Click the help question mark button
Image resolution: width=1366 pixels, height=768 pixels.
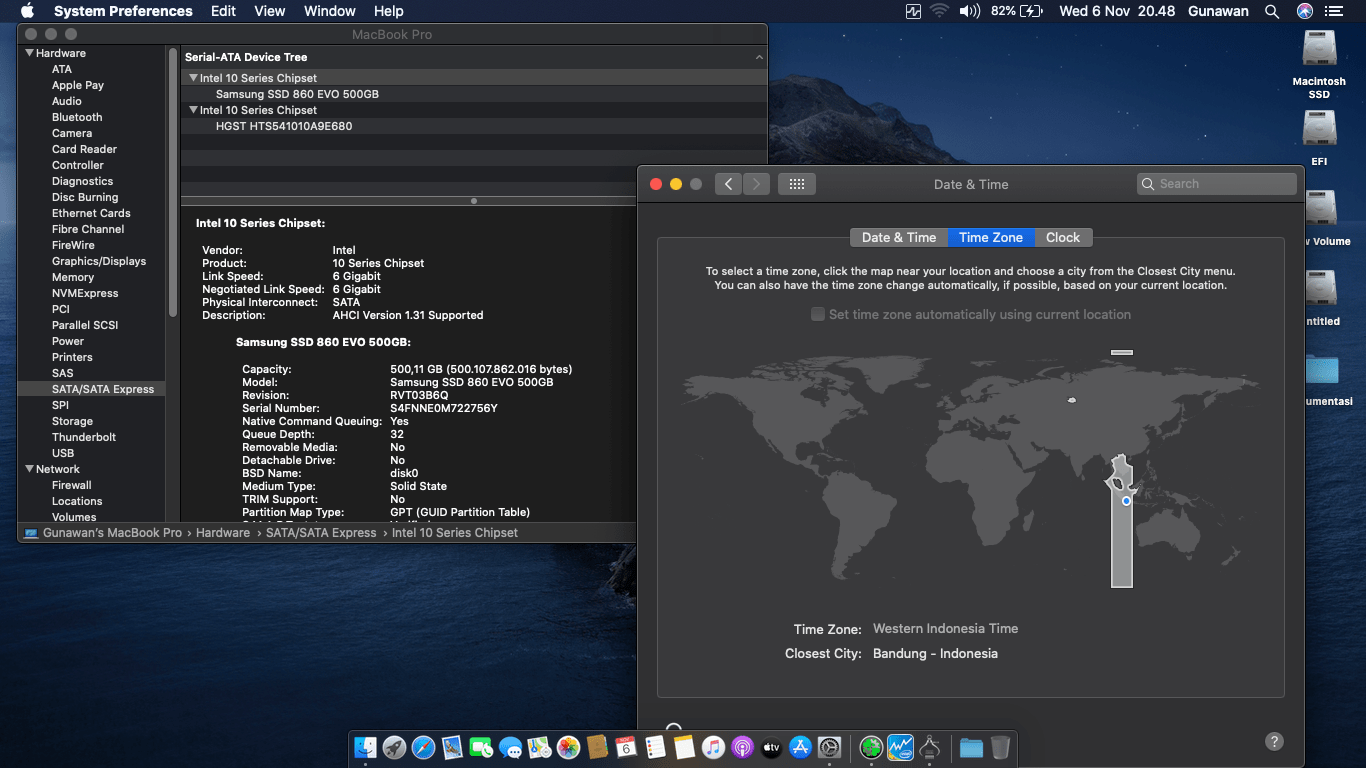tap(1273, 741)
